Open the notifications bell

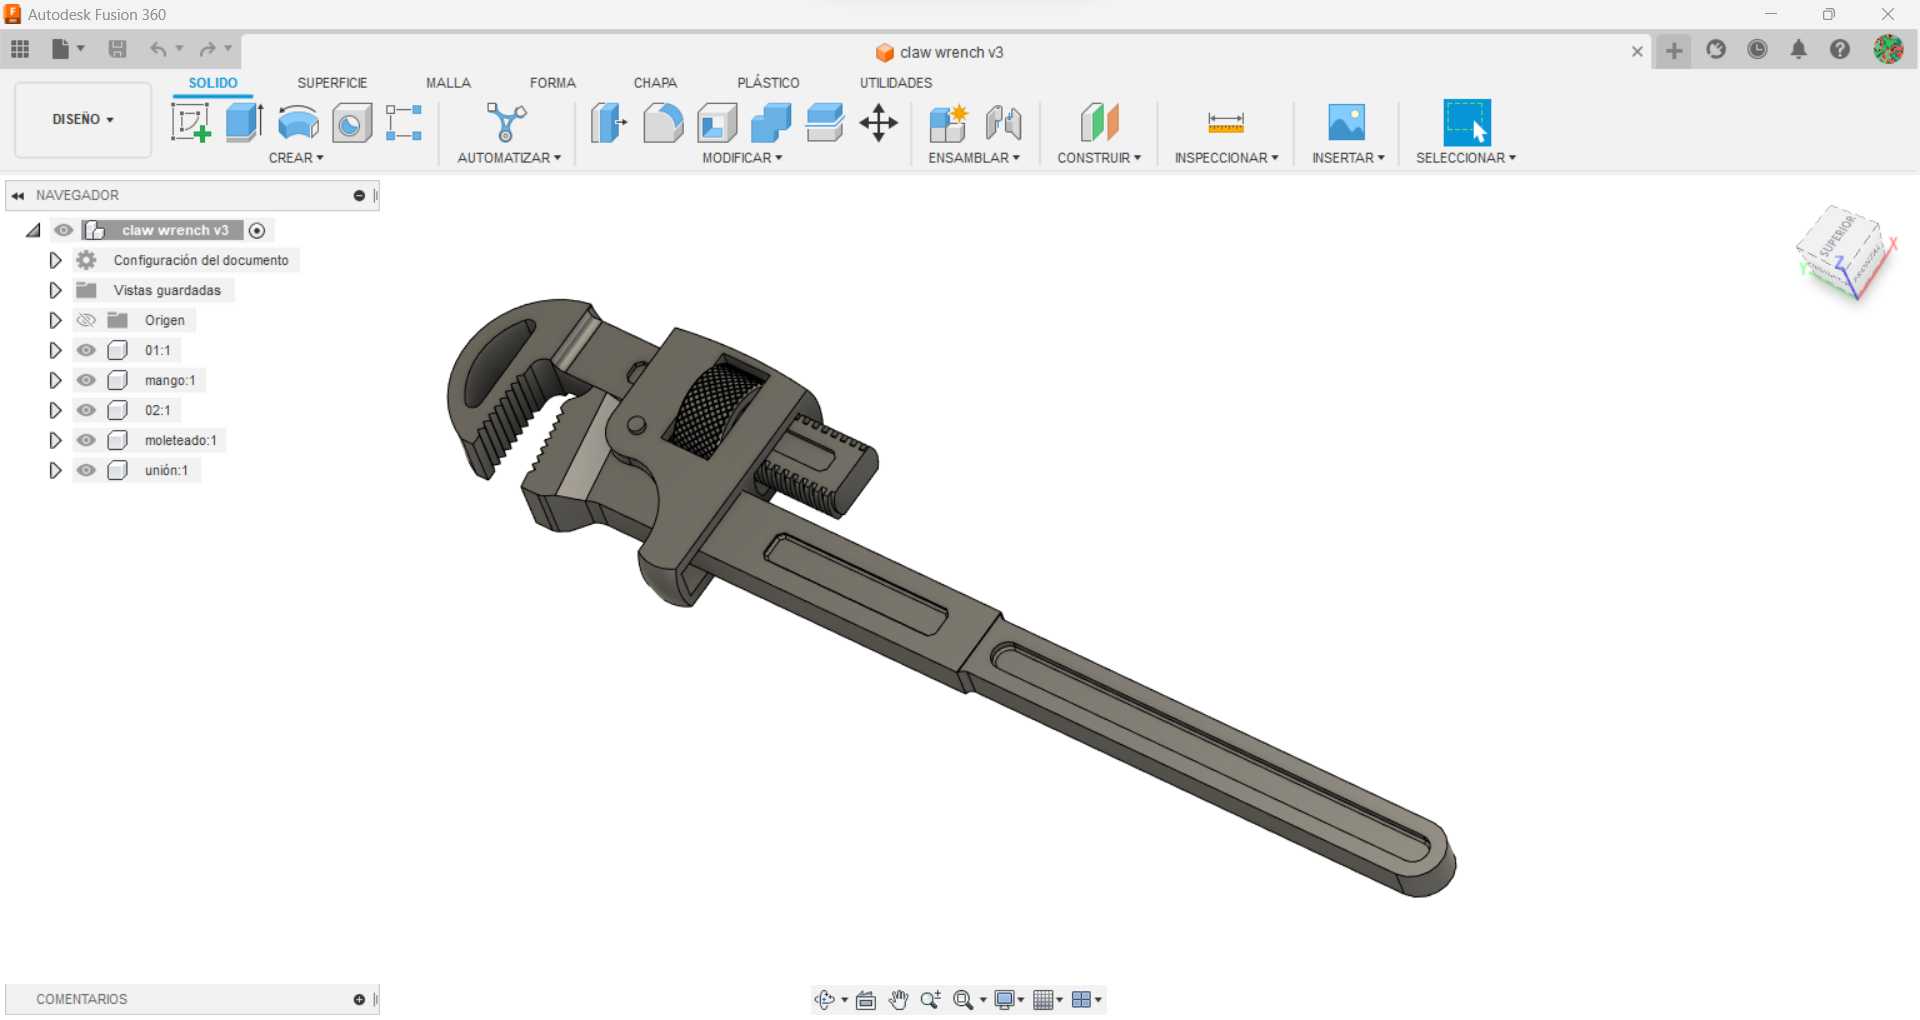[x=1799, y=49]
